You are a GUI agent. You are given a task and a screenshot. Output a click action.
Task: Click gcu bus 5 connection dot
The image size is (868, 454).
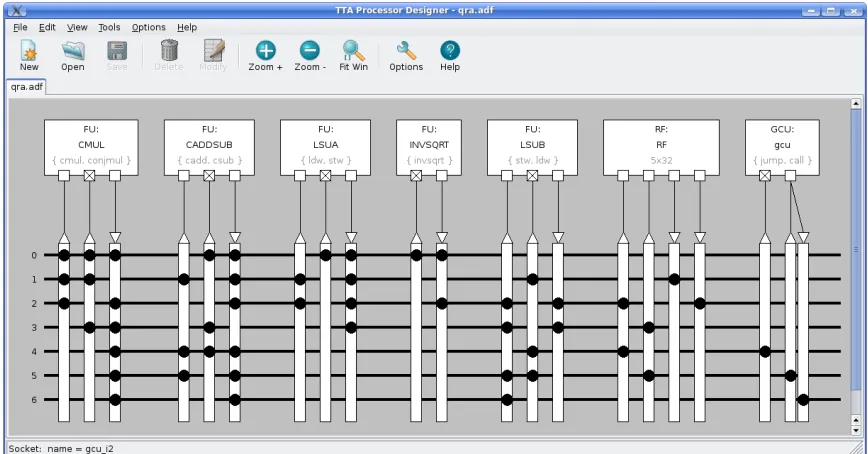(x=790, y=376)
